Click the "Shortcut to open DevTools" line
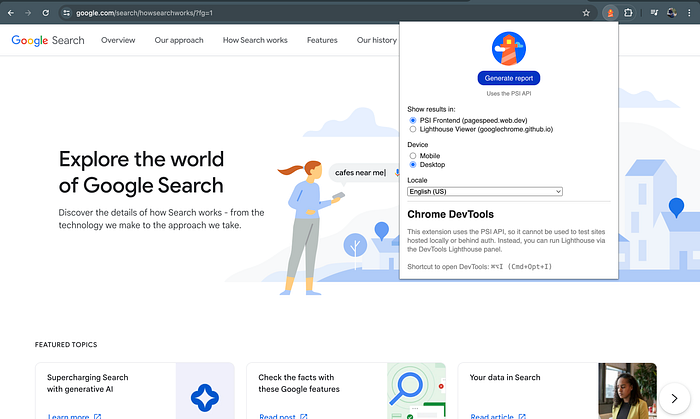The height and width of the screenshot is (419, 700). (x=479, y=267)
